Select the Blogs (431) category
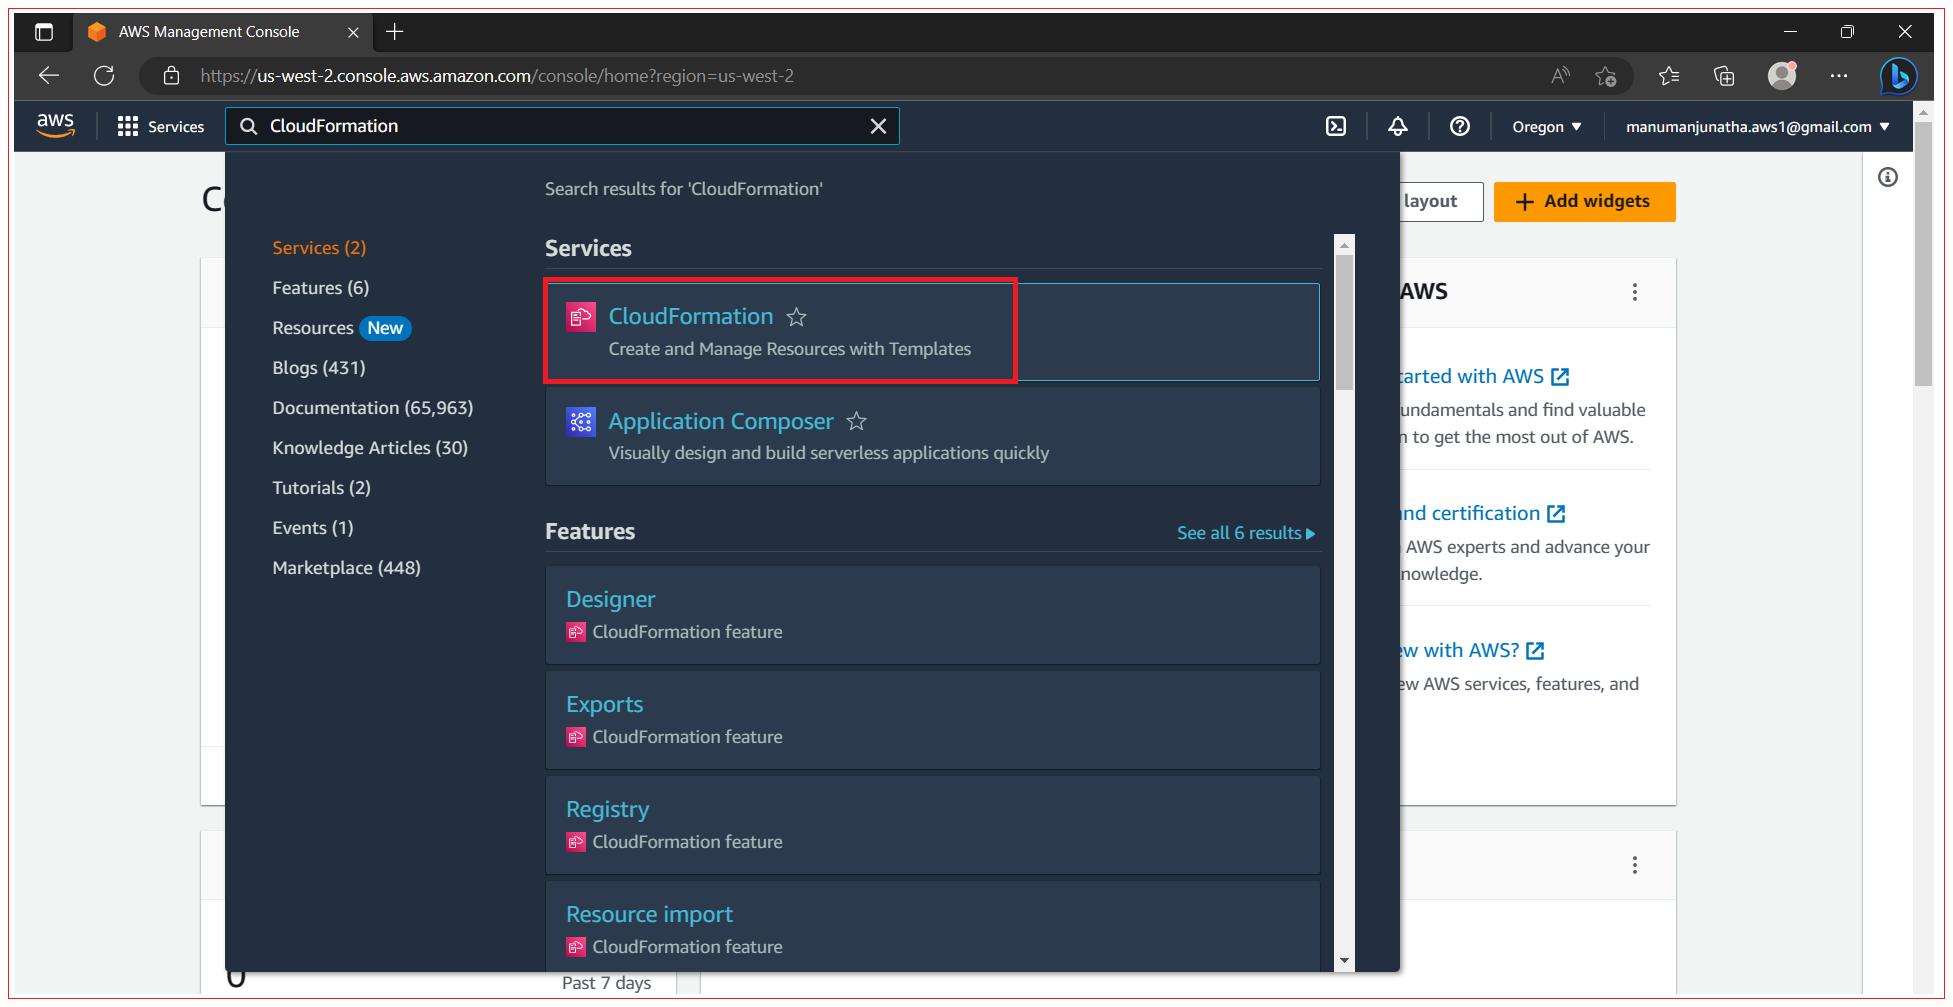Viewport: 1953px width, 1007px height. pyautogui.click(x=319, y=368)
